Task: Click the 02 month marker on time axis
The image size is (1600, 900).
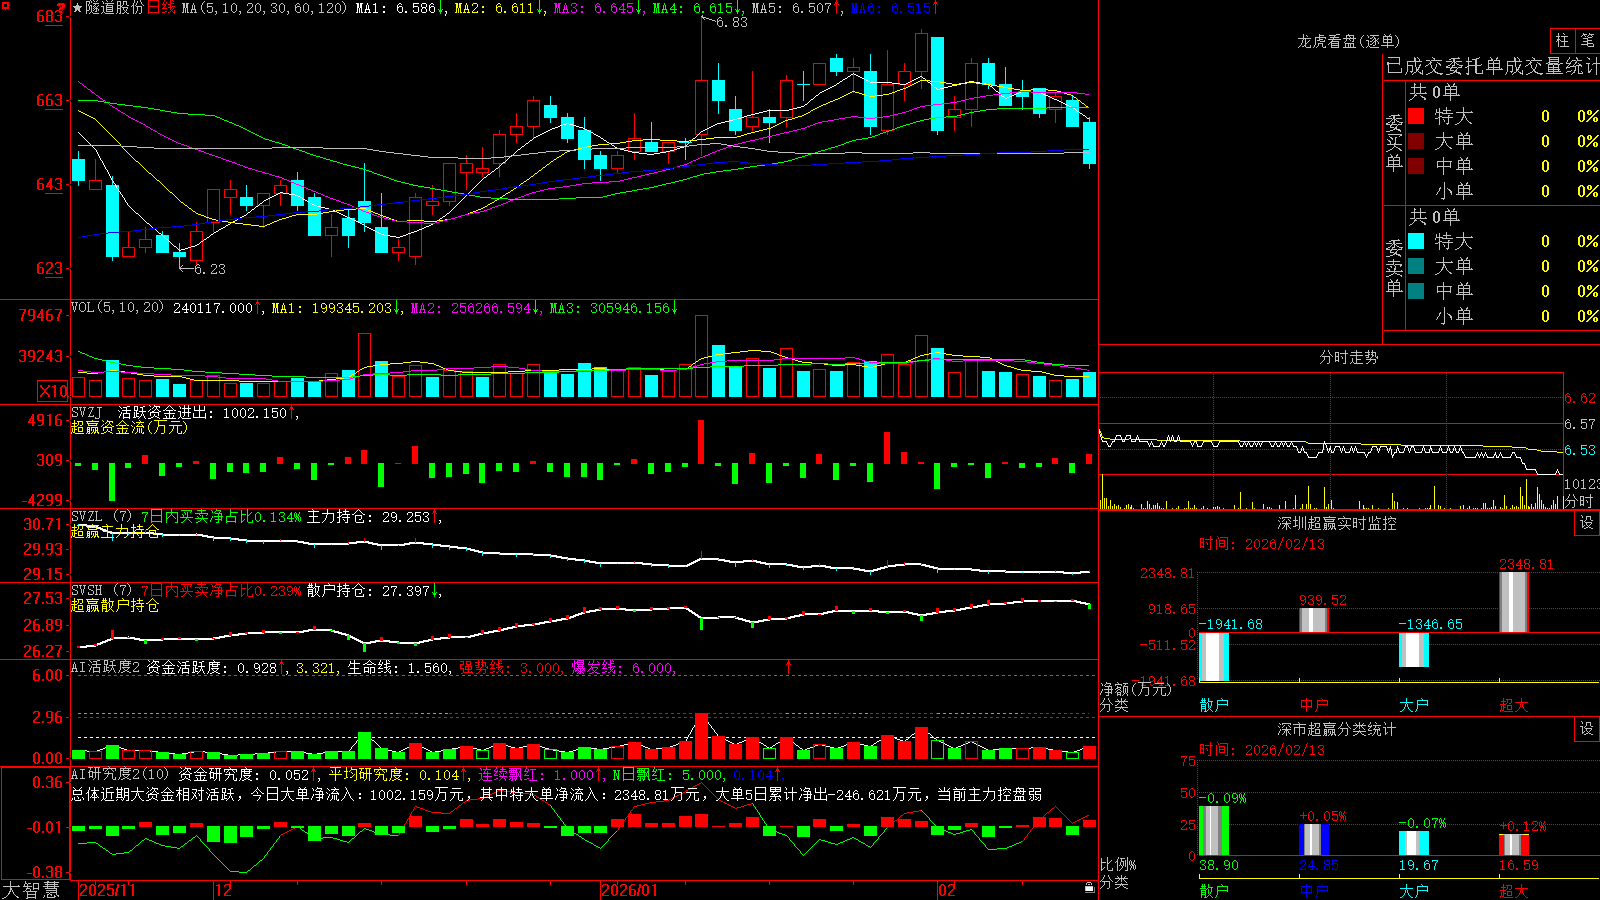Action: [x=947, y=890]
